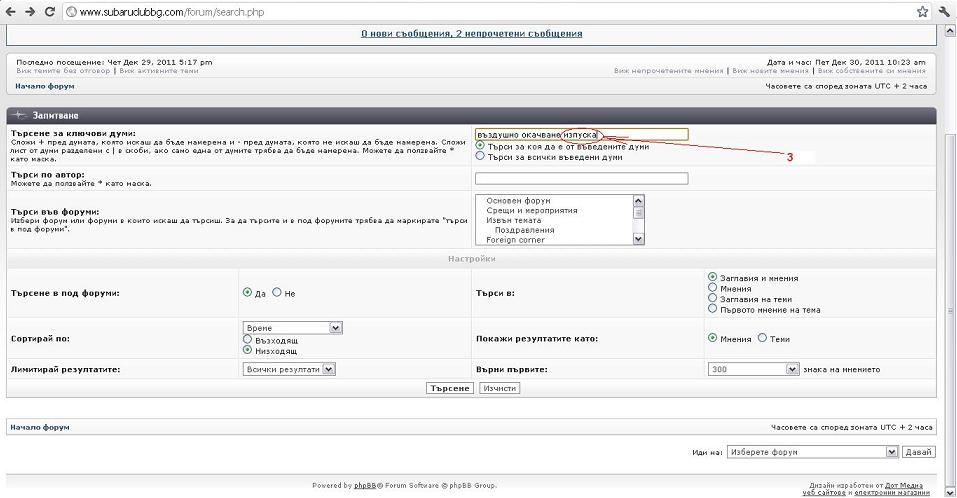
Task: Go back with browser back arrow
Action: pos(10,12)
